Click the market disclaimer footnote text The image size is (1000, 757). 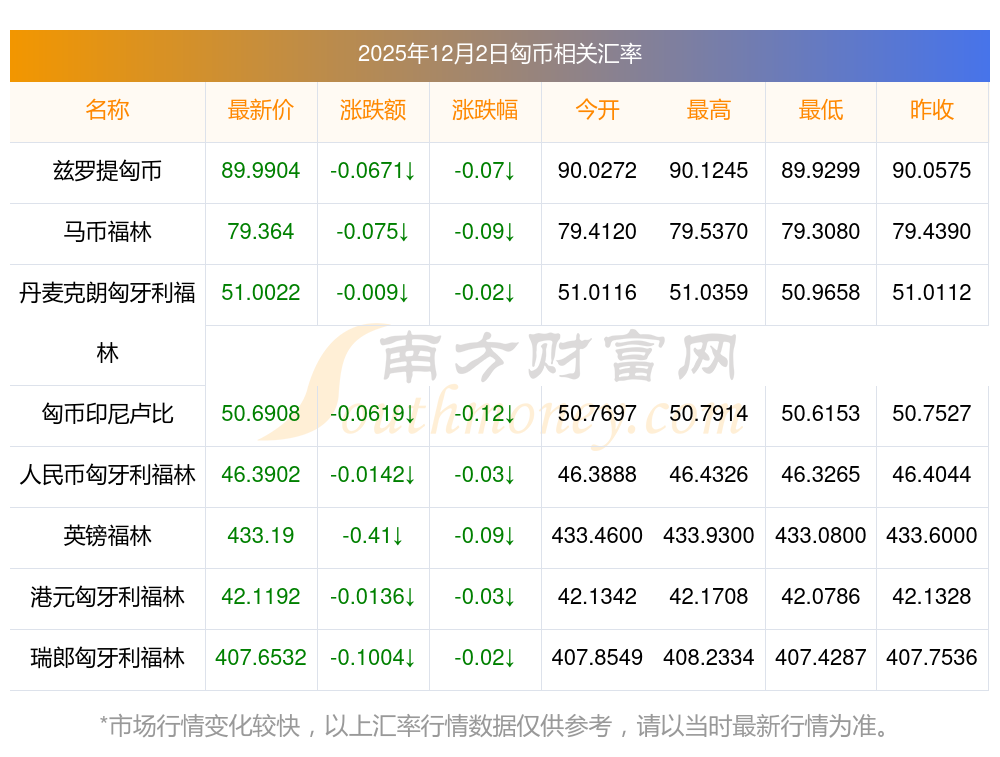(x=495, y=725)
